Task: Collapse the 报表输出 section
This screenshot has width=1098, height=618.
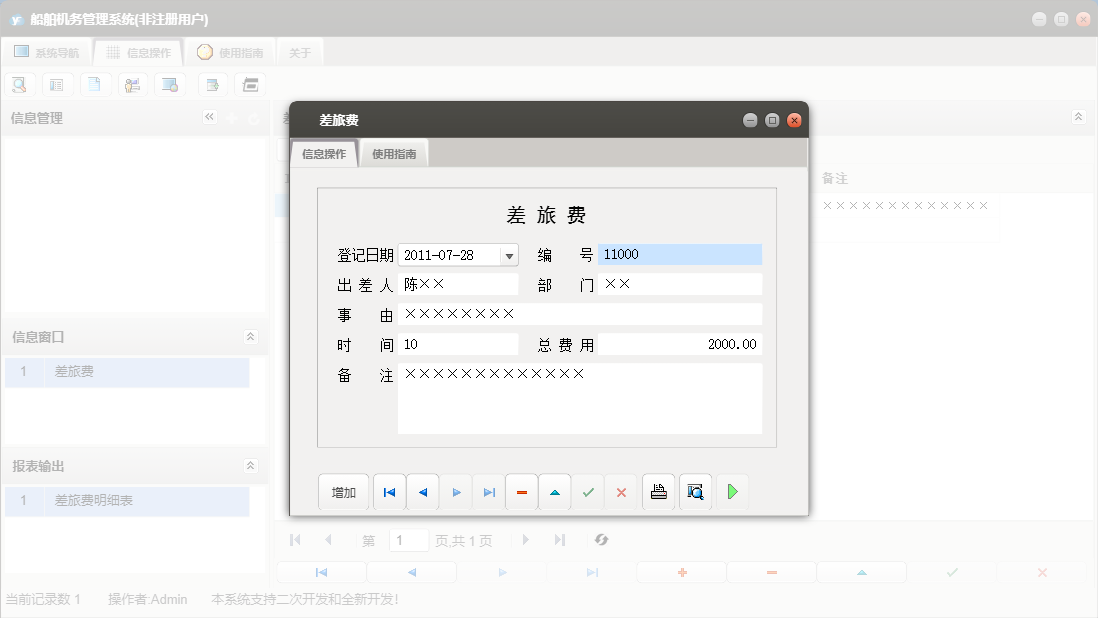Action: (x=250, y=465)
